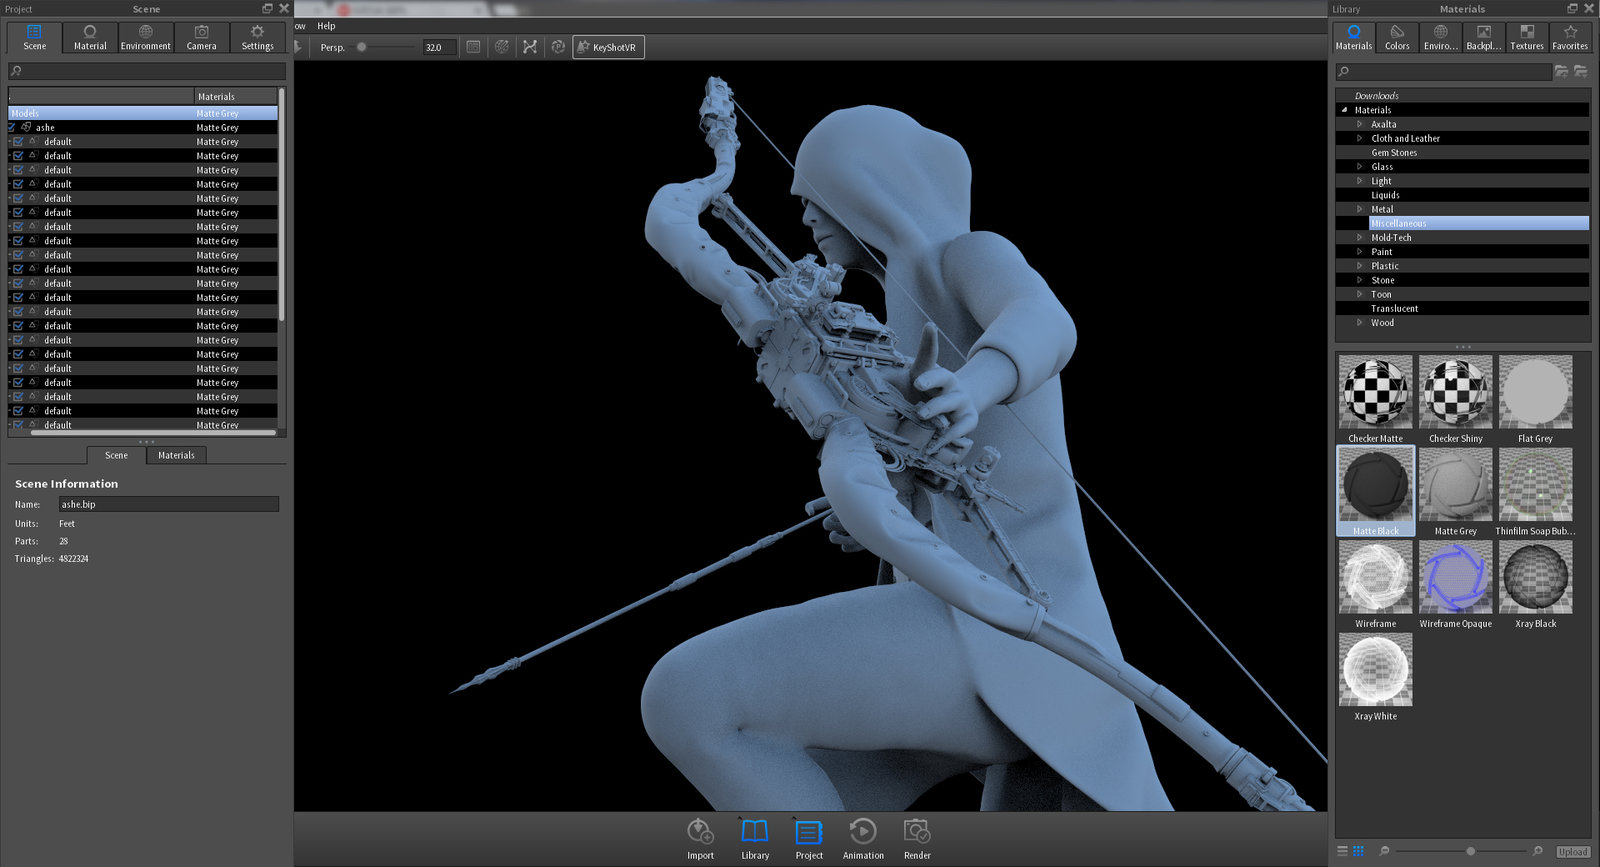Screen dimensions: 1600x867
Task: Click the Upload button in the Library
Action: [1573, 852]
